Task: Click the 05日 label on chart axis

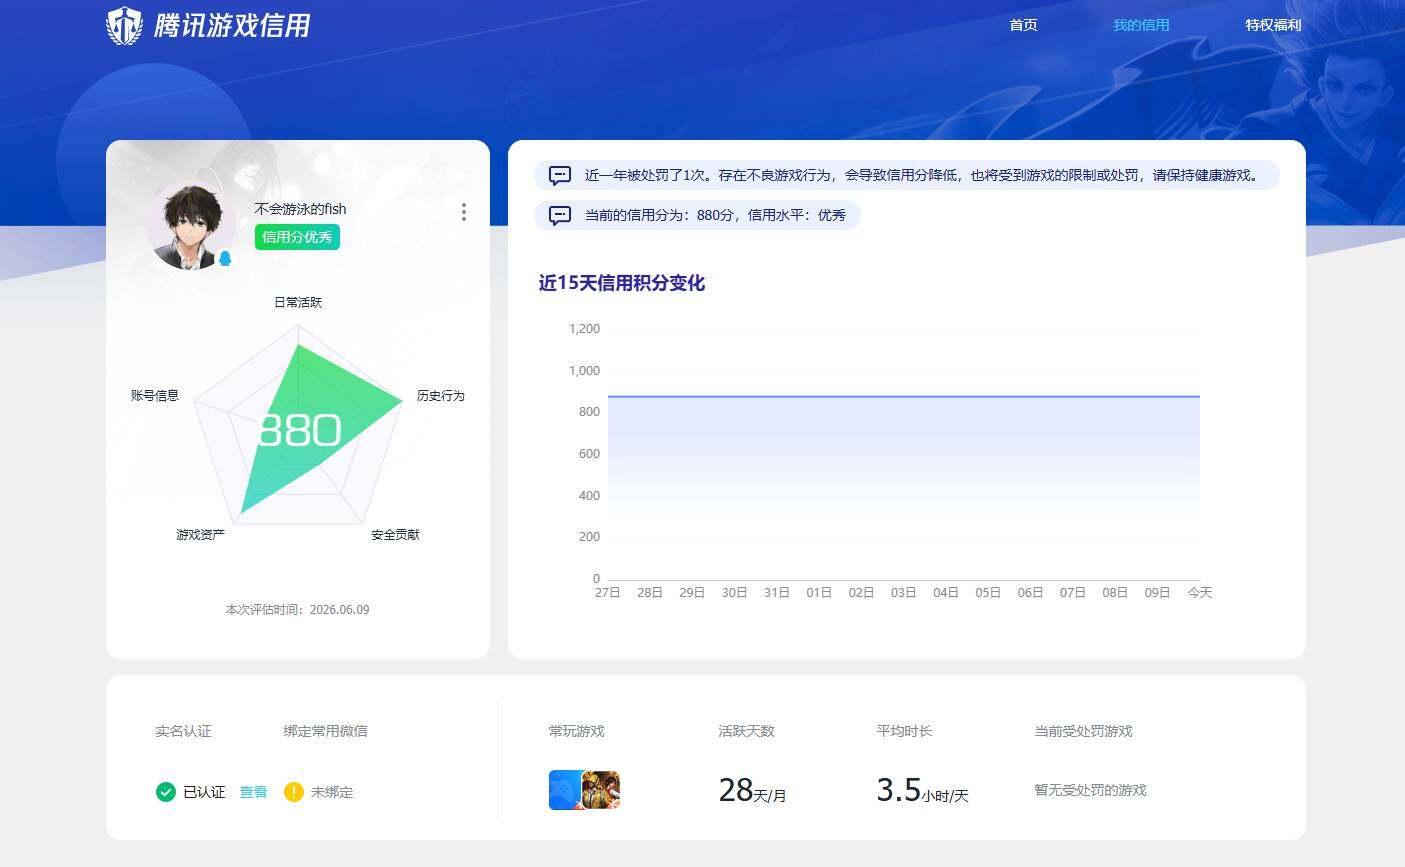Action: [x=988, y=593]
